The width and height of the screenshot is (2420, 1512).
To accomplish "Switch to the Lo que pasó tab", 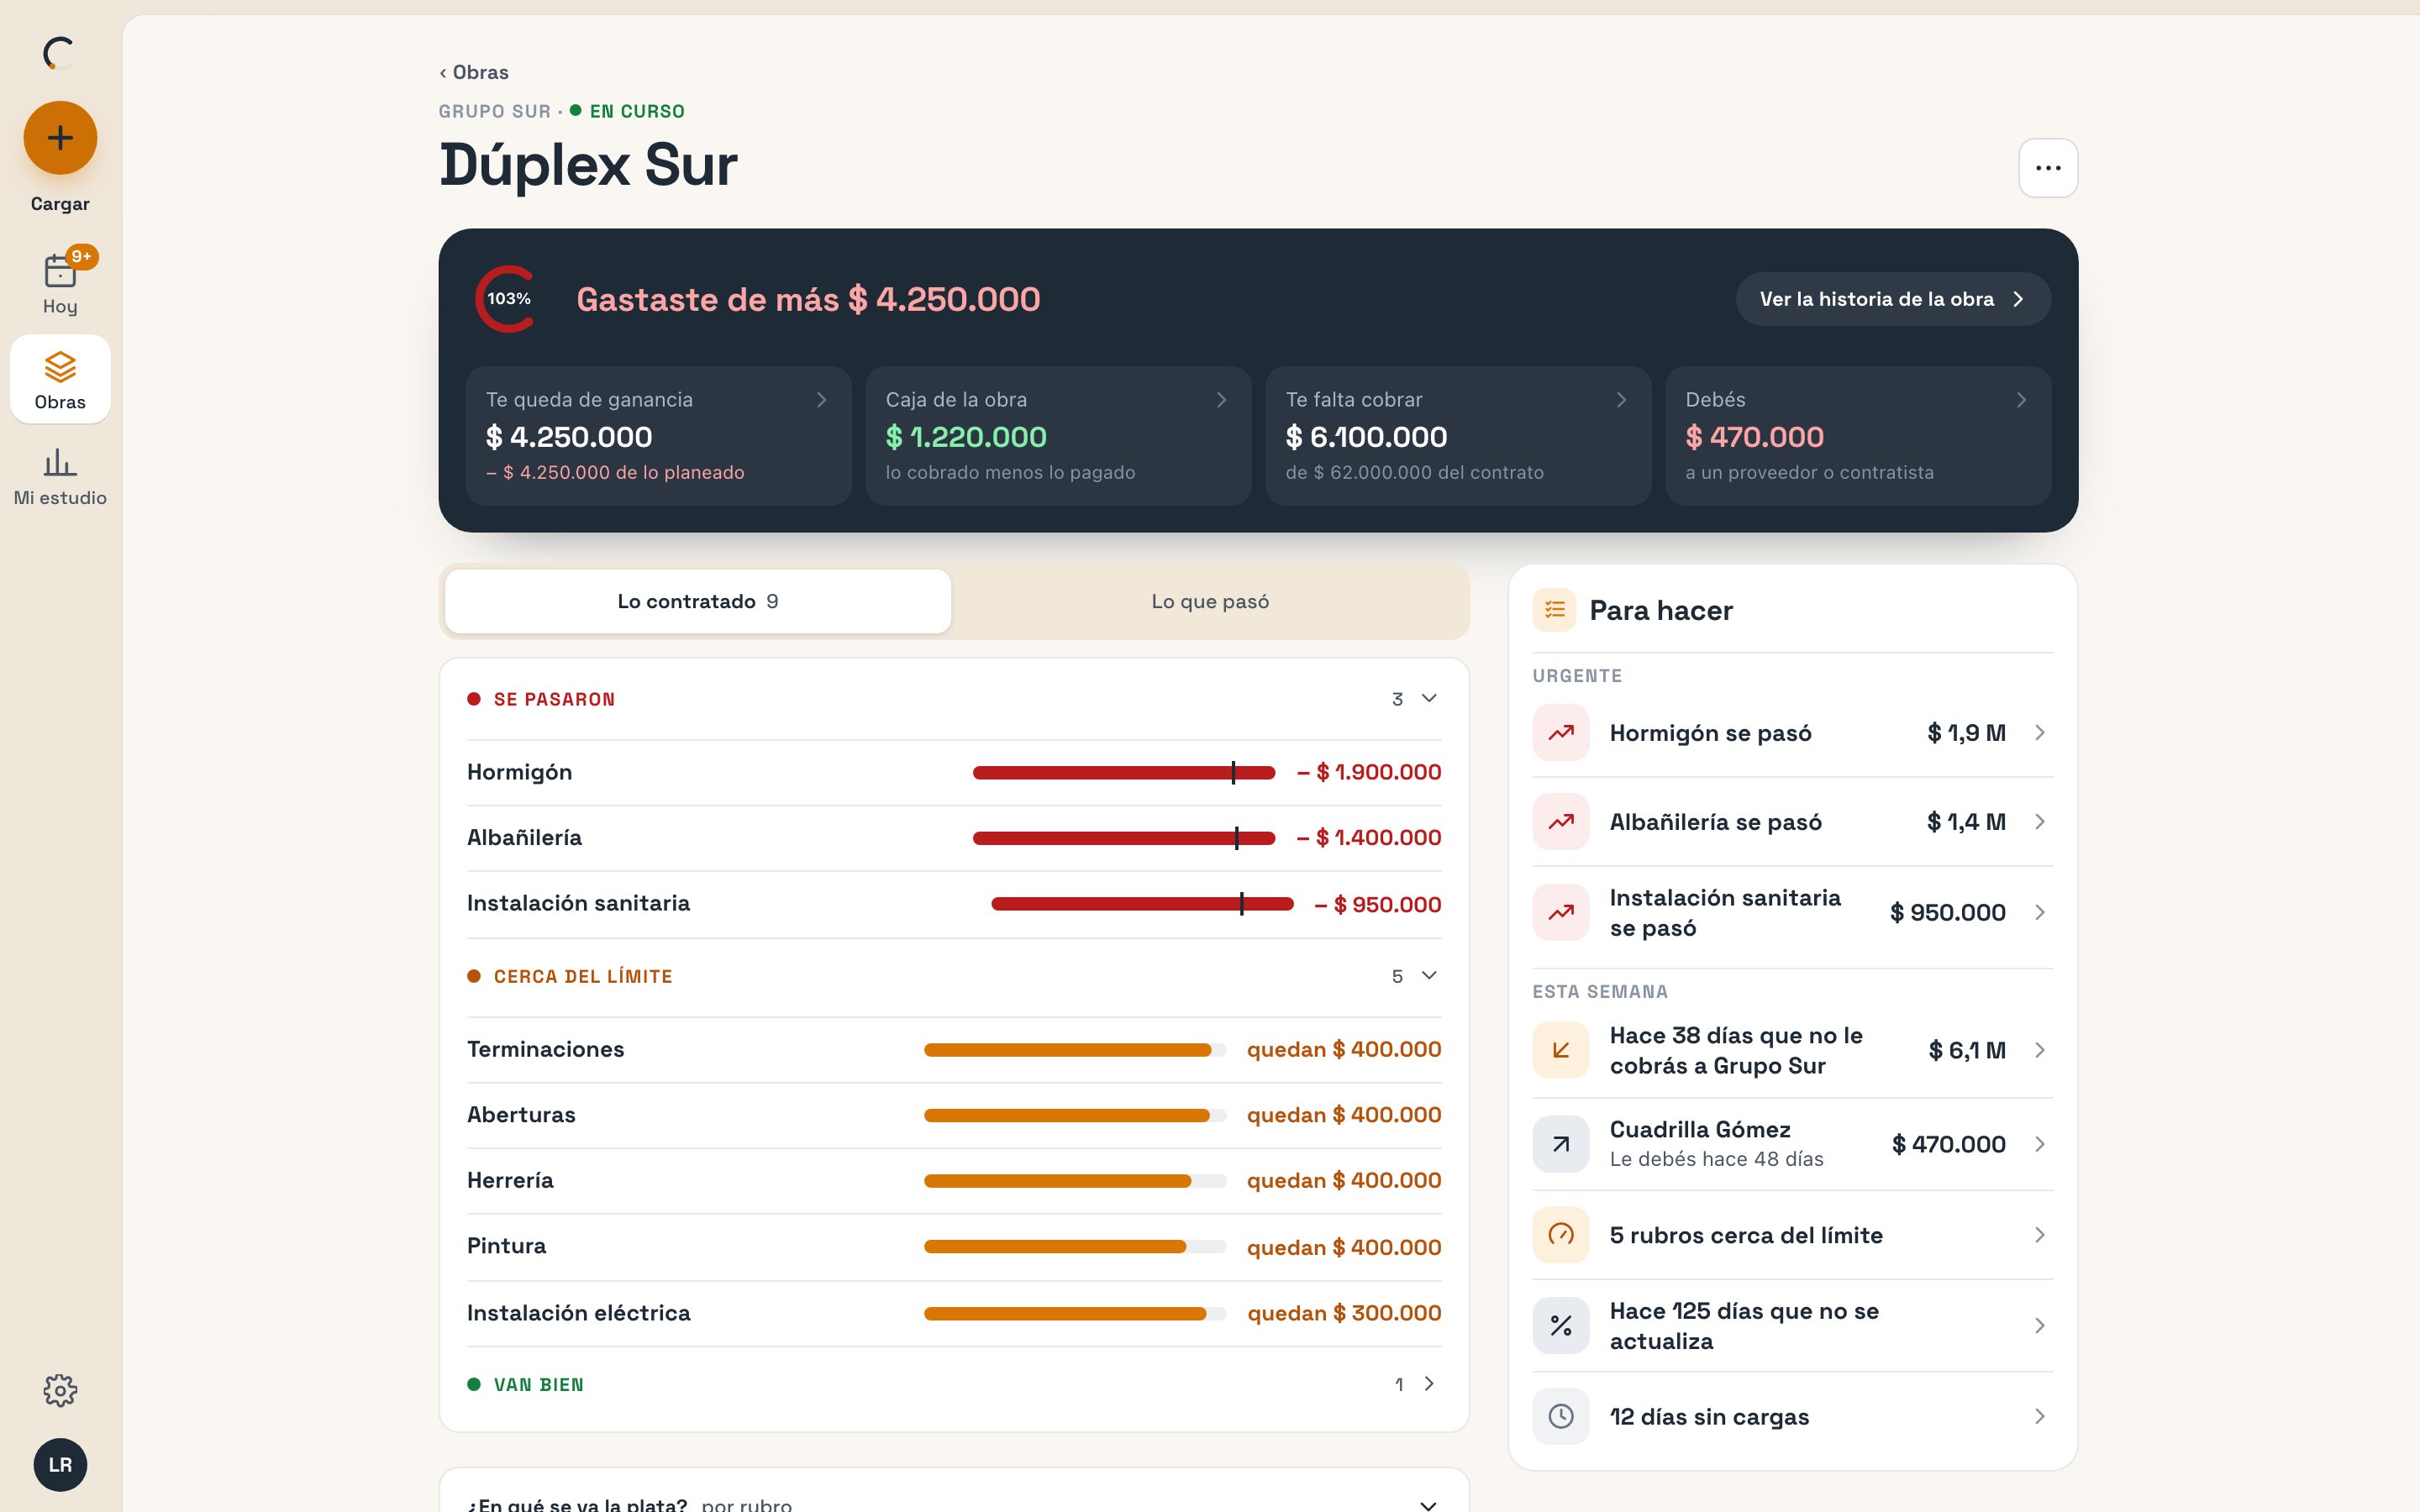I will click(x=1210, y=601).
